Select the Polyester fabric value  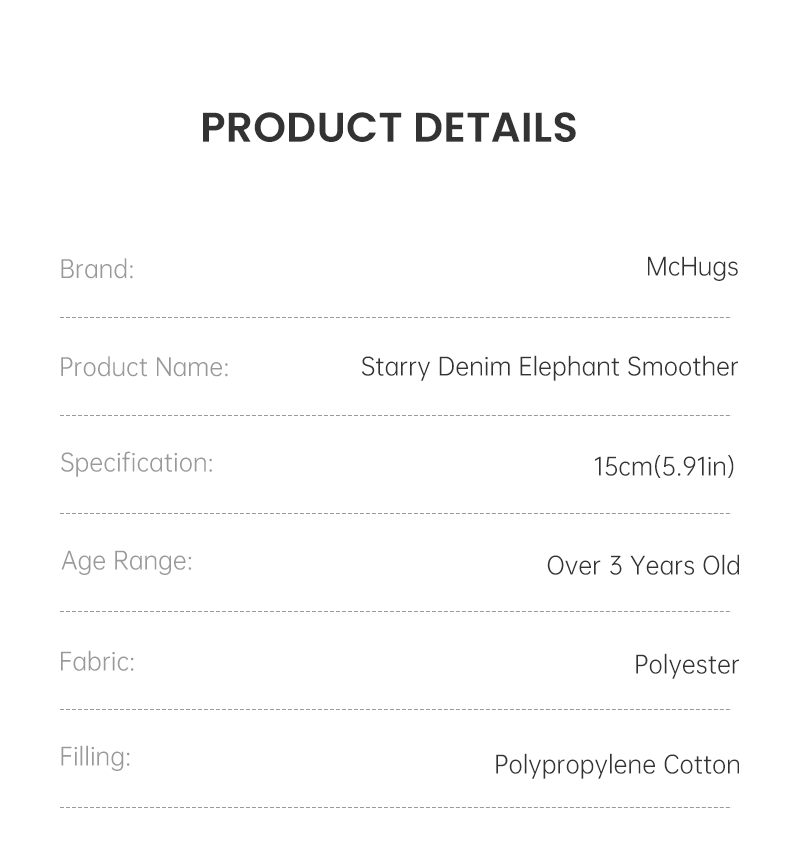[x=686, y=665]
